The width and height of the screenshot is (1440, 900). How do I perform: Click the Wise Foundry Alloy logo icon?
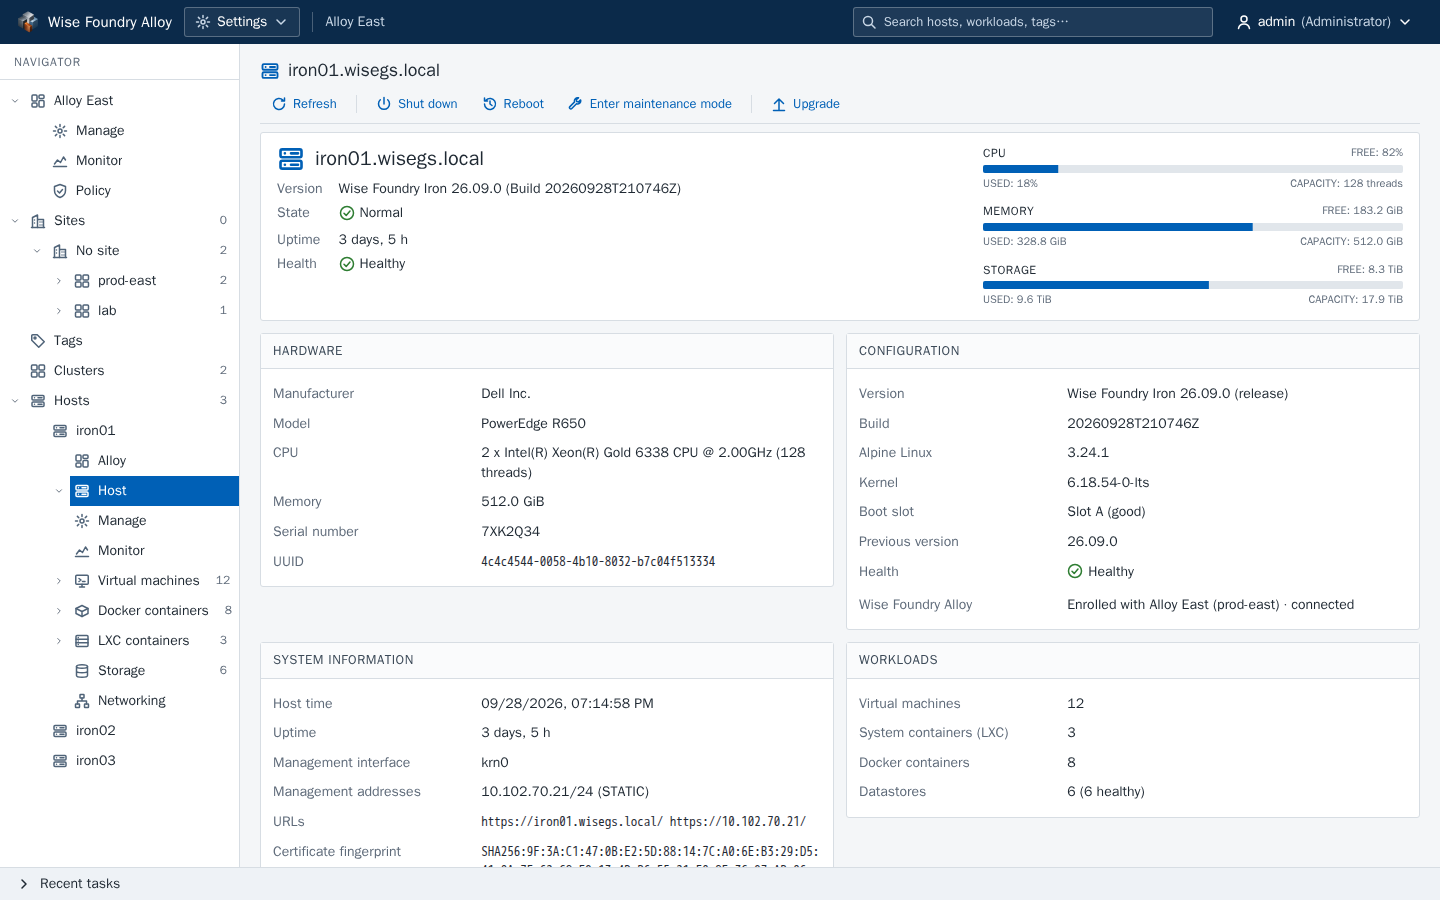point(28,22)
